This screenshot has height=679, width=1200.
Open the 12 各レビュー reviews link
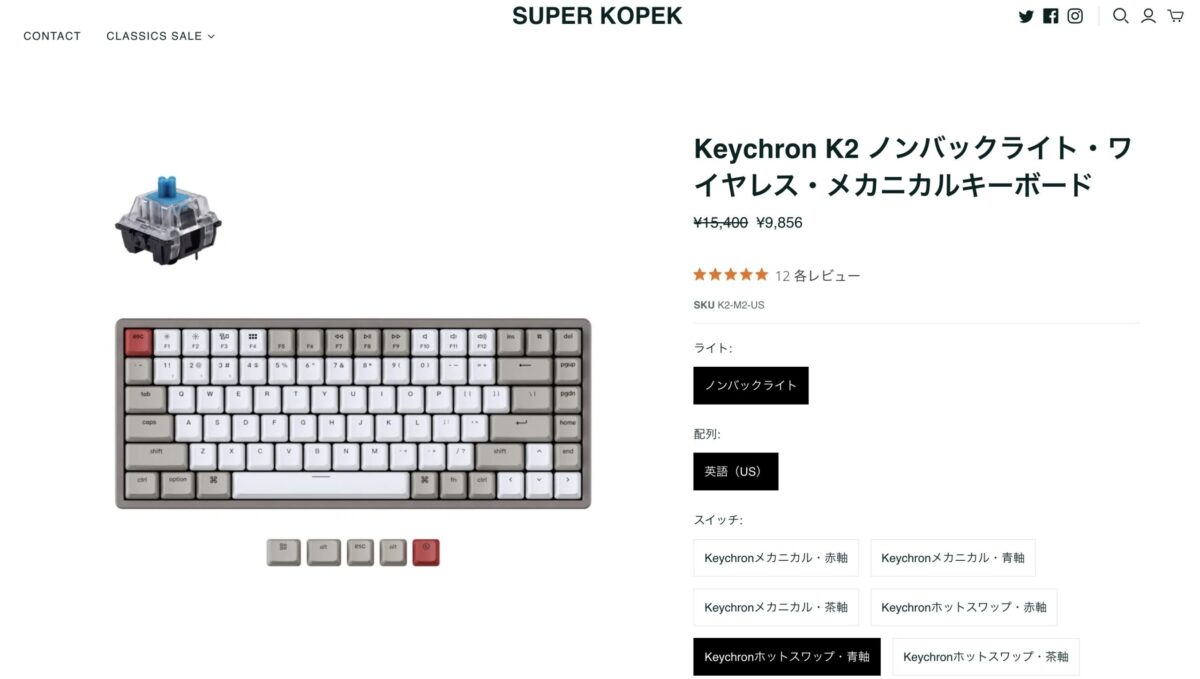click(x=817, y=276)
